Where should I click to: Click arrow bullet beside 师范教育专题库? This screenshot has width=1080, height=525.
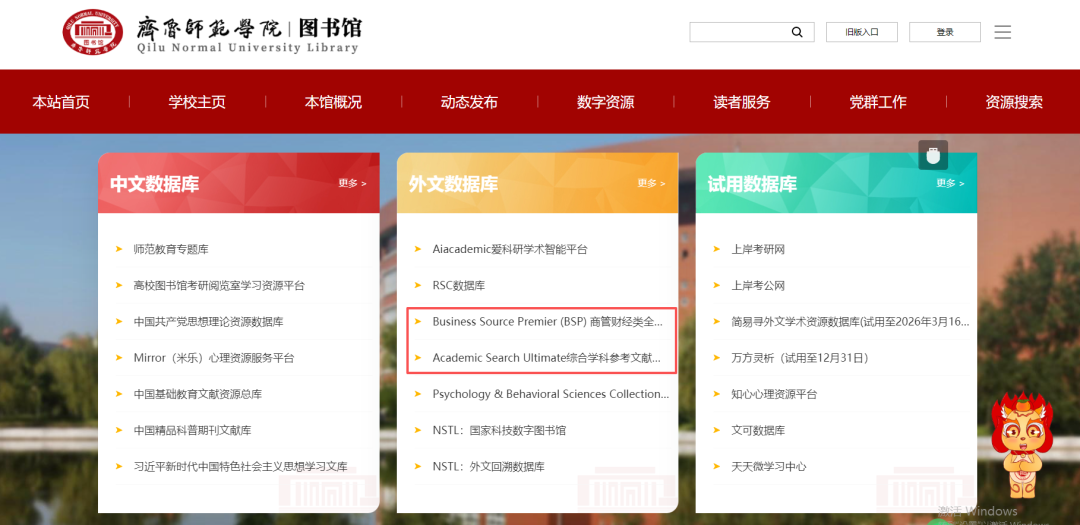[x=119, y=249]
